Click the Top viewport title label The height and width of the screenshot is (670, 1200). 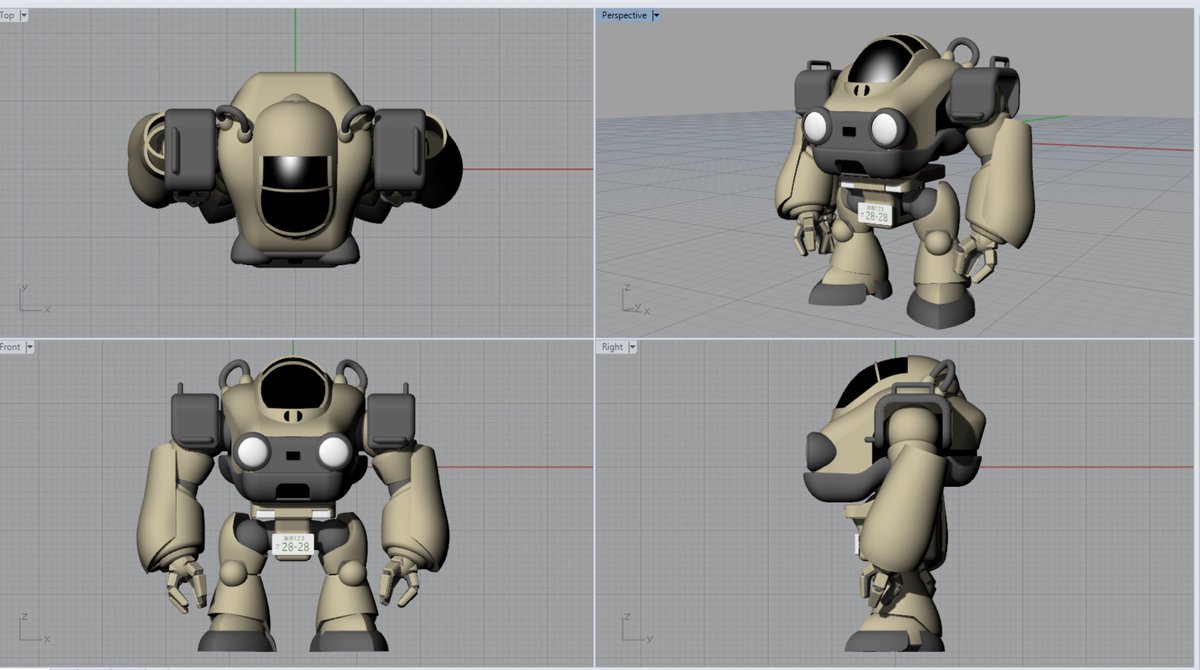(8, 16)
